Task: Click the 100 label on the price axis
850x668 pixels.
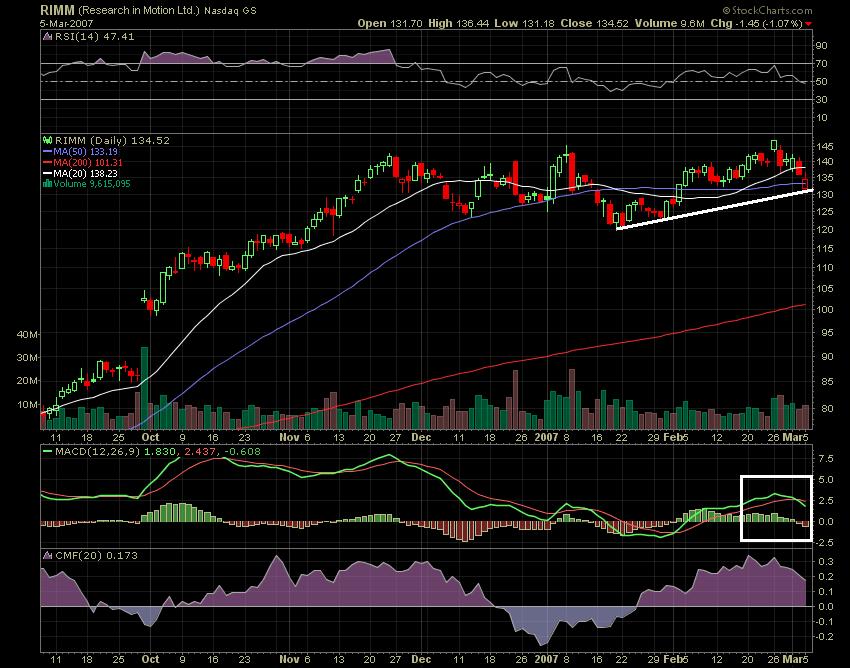Action: [824, 310]
